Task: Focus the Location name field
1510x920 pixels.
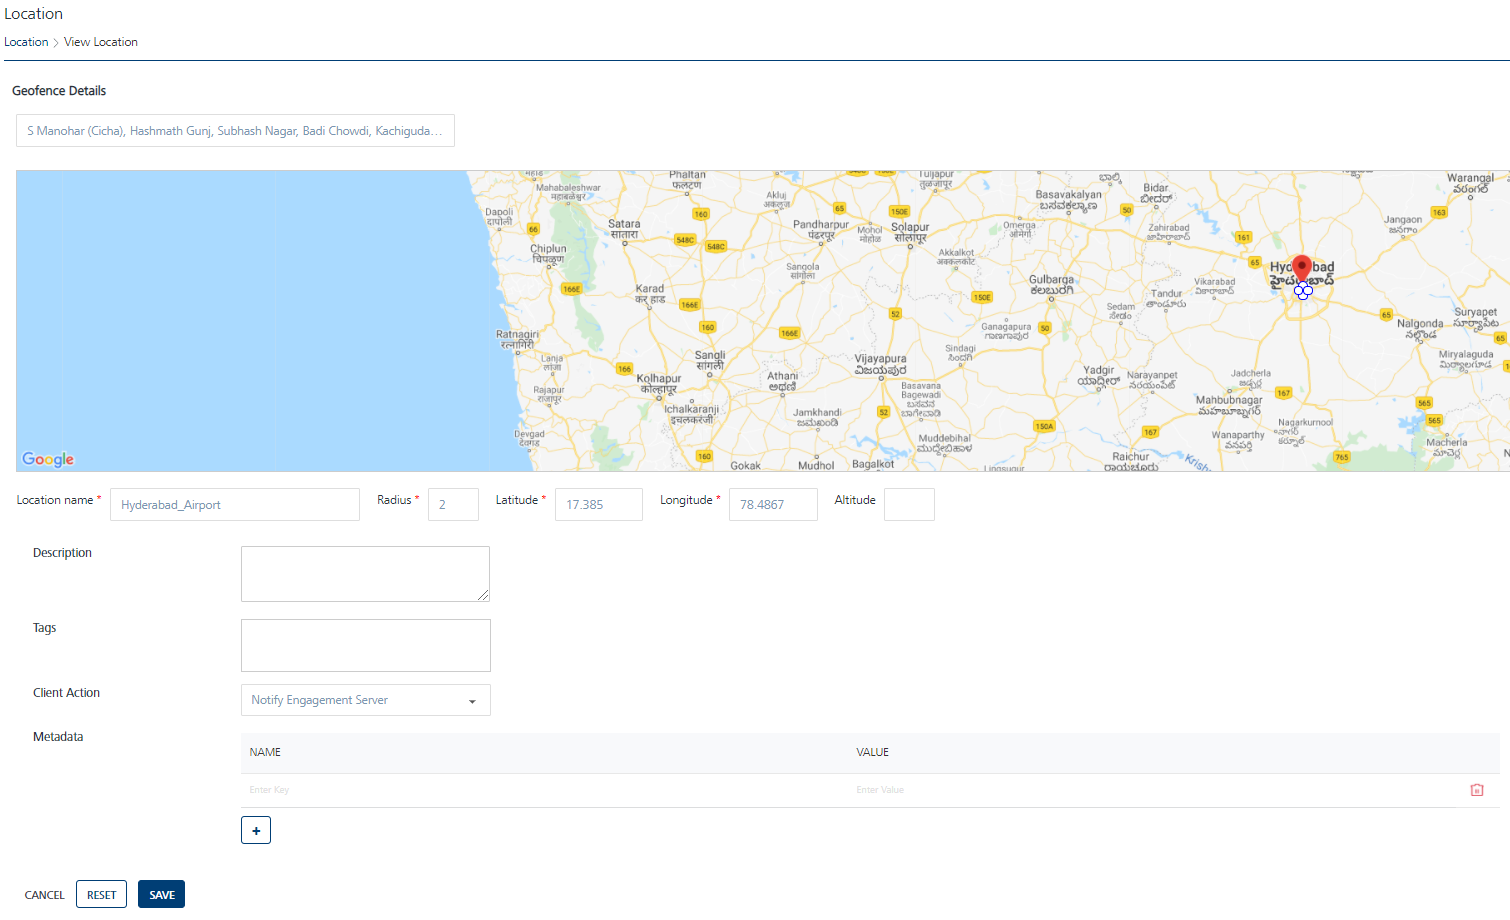Action: click(235, 505)
